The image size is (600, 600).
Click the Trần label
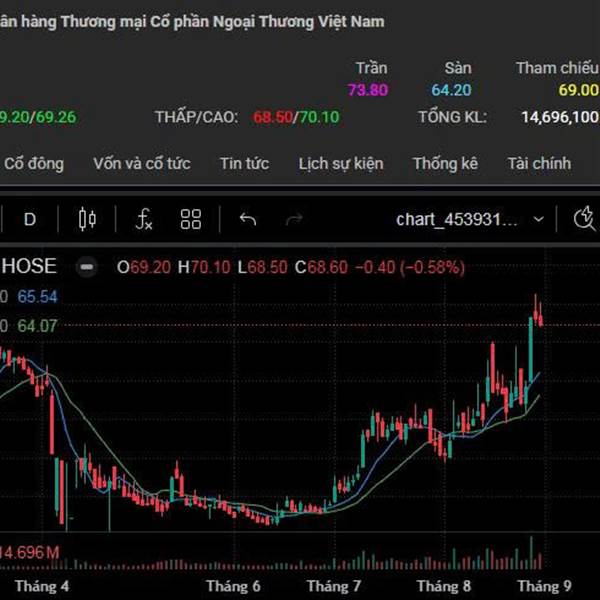click(372, 68)
